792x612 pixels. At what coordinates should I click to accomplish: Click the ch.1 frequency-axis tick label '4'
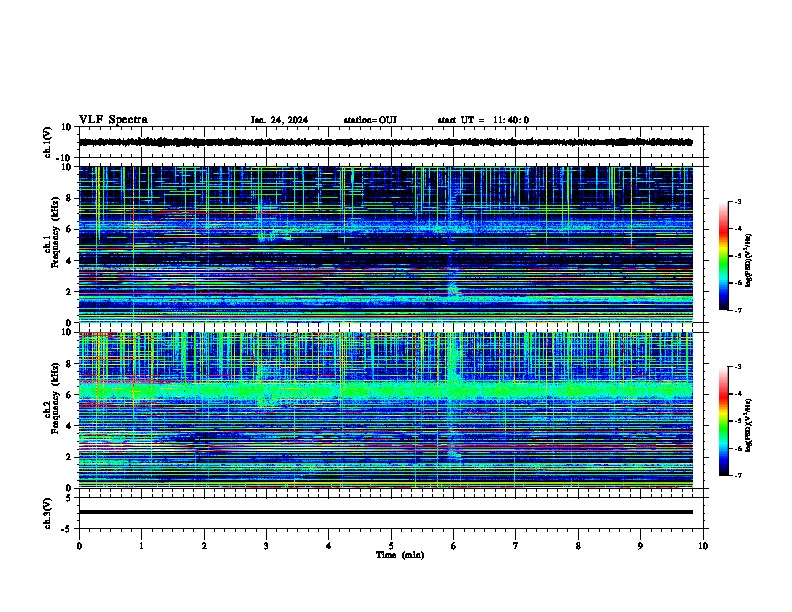[70, 261]
